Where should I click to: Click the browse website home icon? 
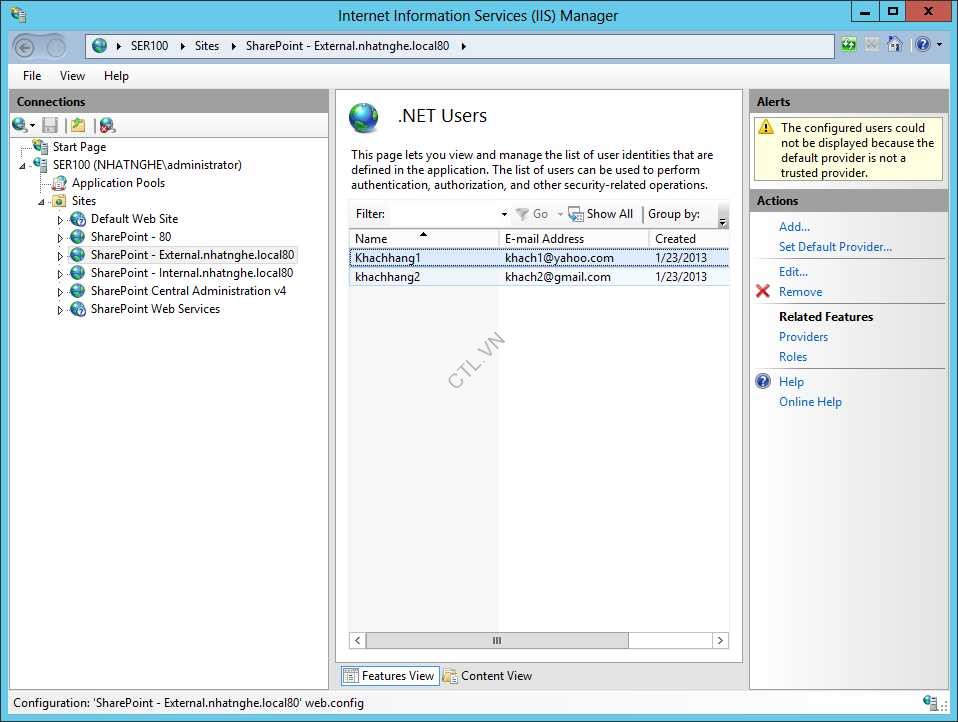[894, 45]
